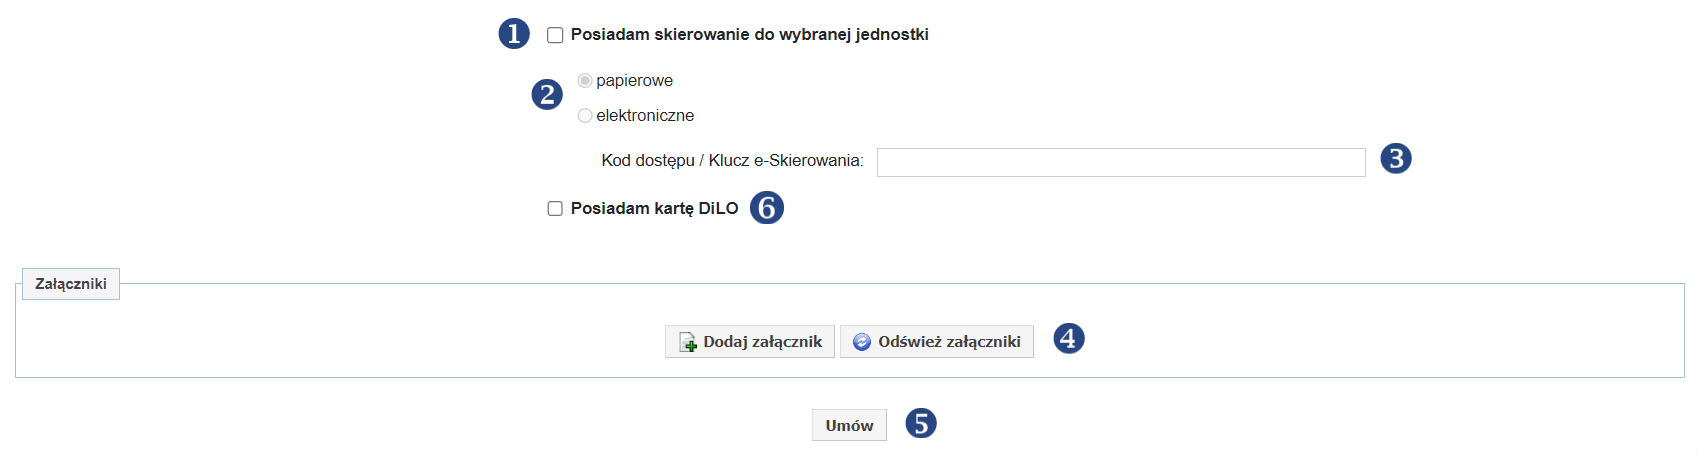1697x462 pixels.
Task: Click the number 1 circle marker
Action: [514, 34]
